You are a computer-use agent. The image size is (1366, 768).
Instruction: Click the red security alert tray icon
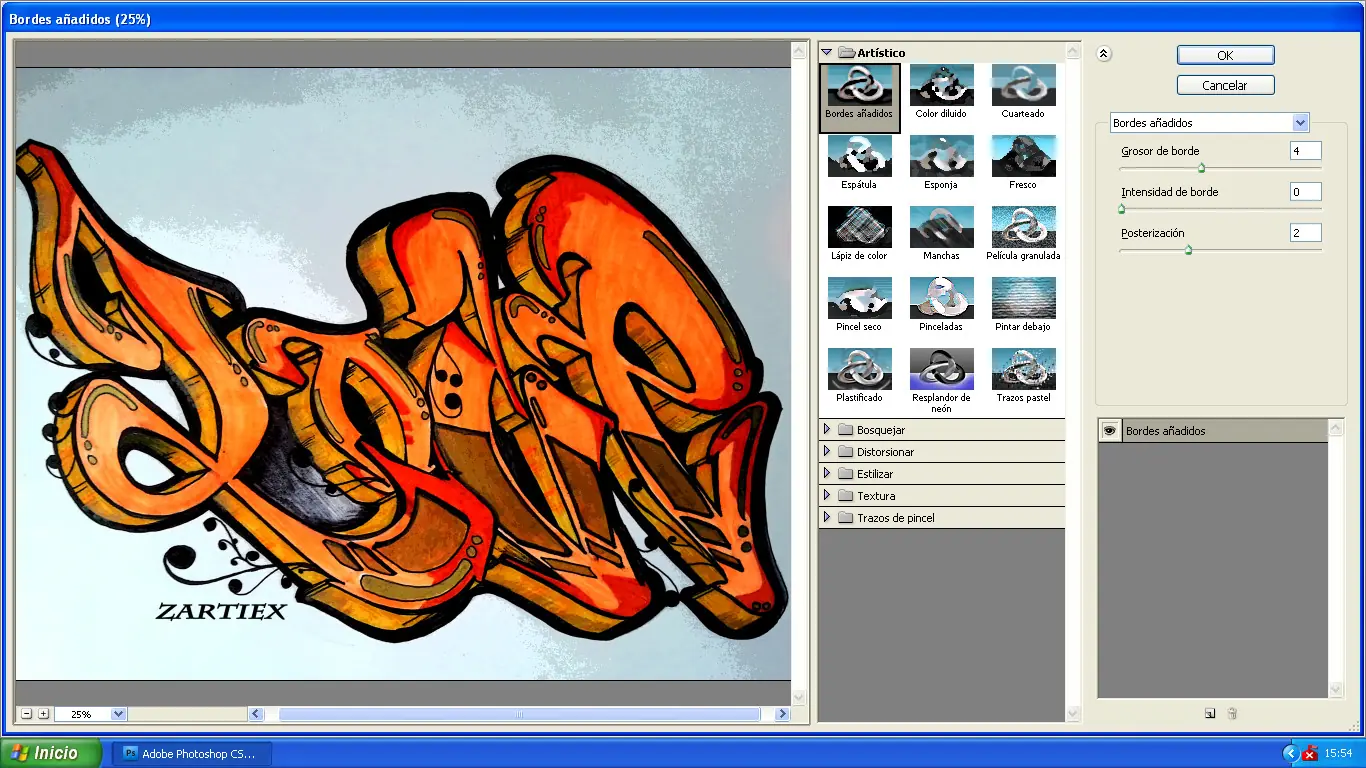click(1309, 754)
